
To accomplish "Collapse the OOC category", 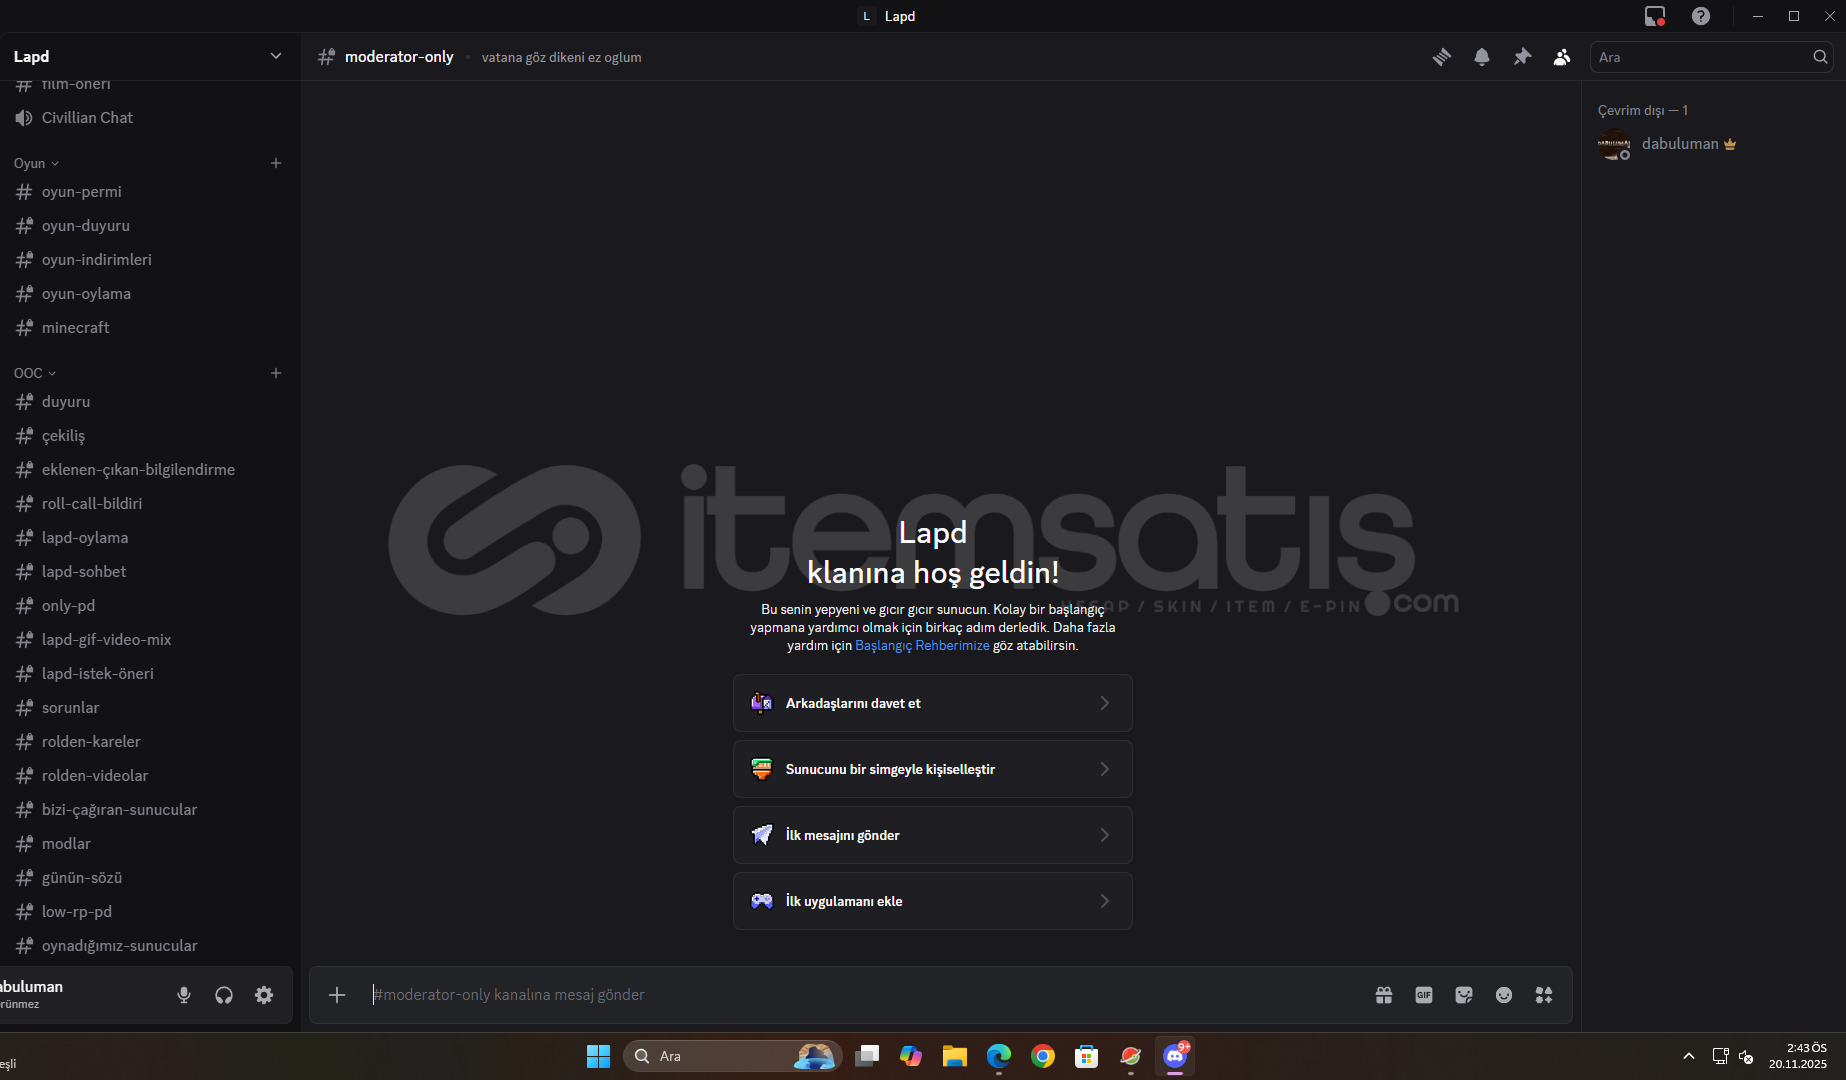I will [x=35, y=373].
